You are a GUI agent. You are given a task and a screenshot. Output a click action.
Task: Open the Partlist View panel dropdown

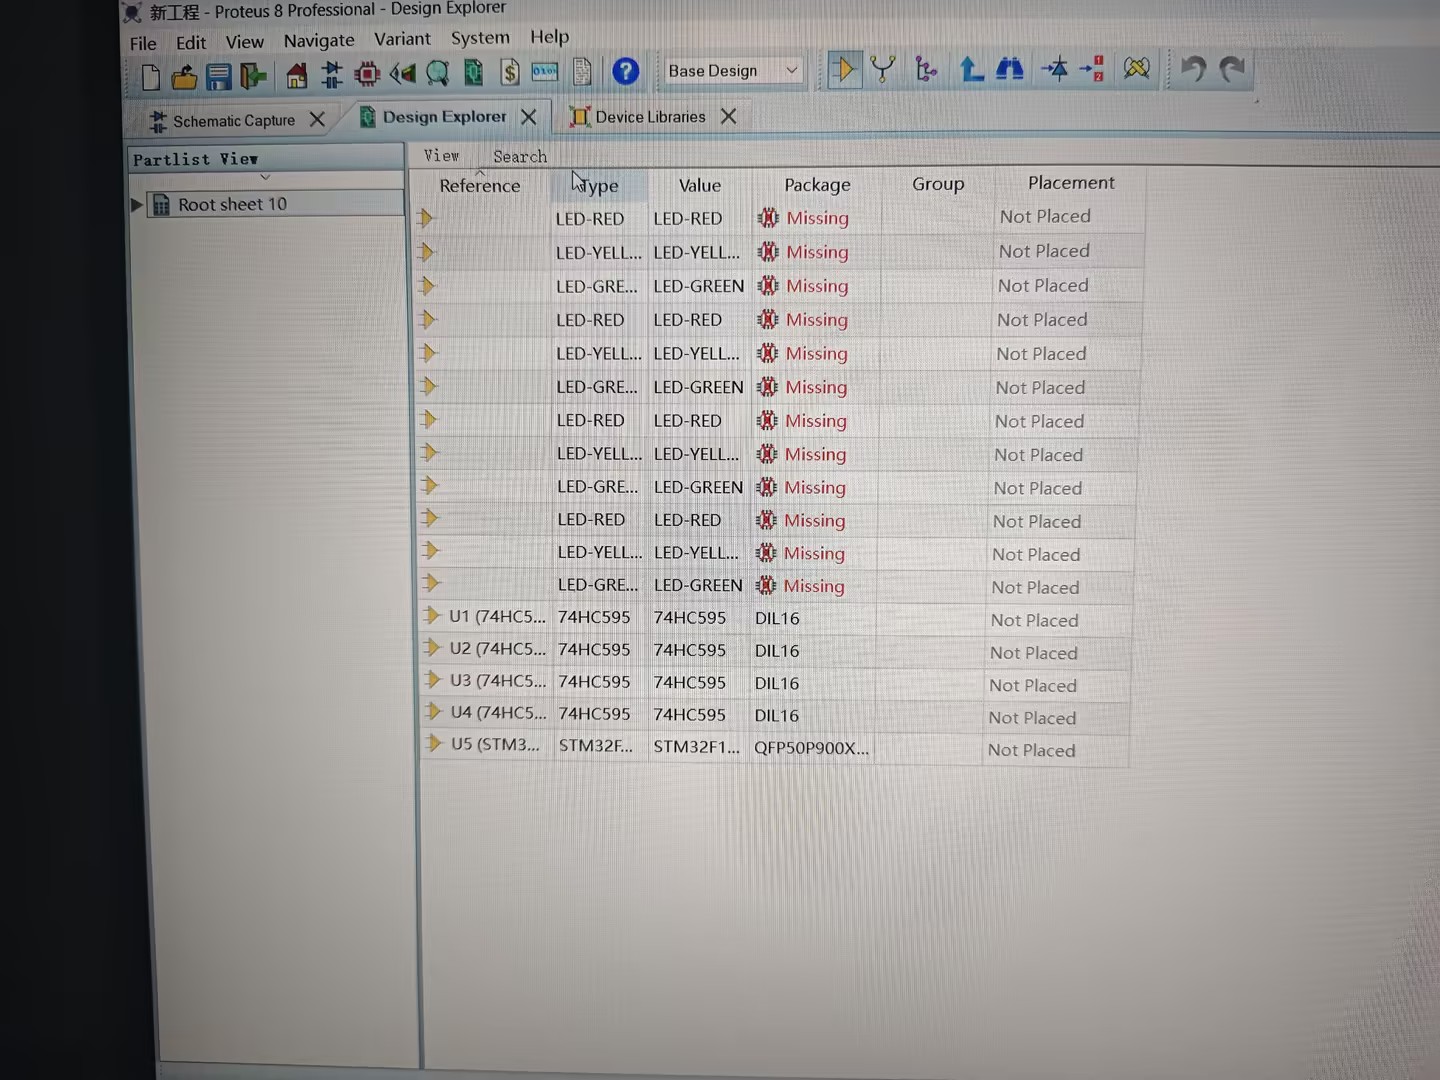(x=265, y=177)
